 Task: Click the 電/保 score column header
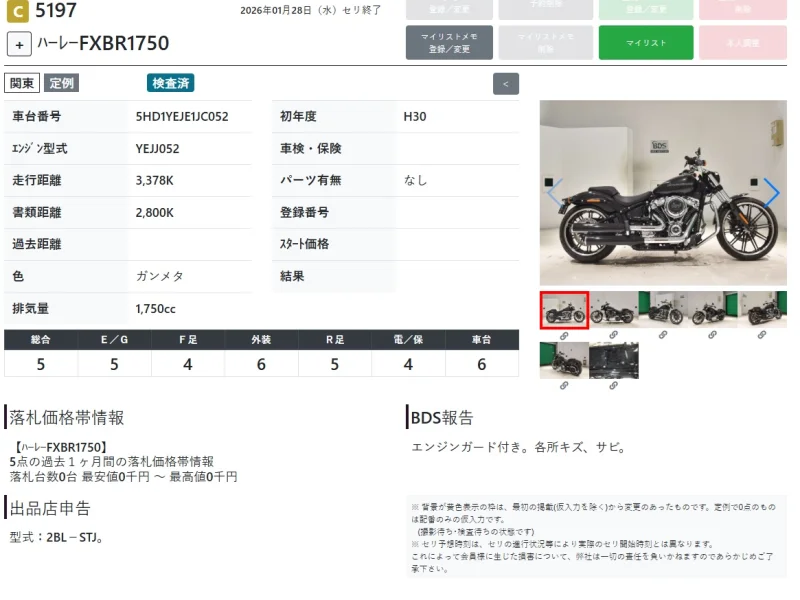click(408, 340)
